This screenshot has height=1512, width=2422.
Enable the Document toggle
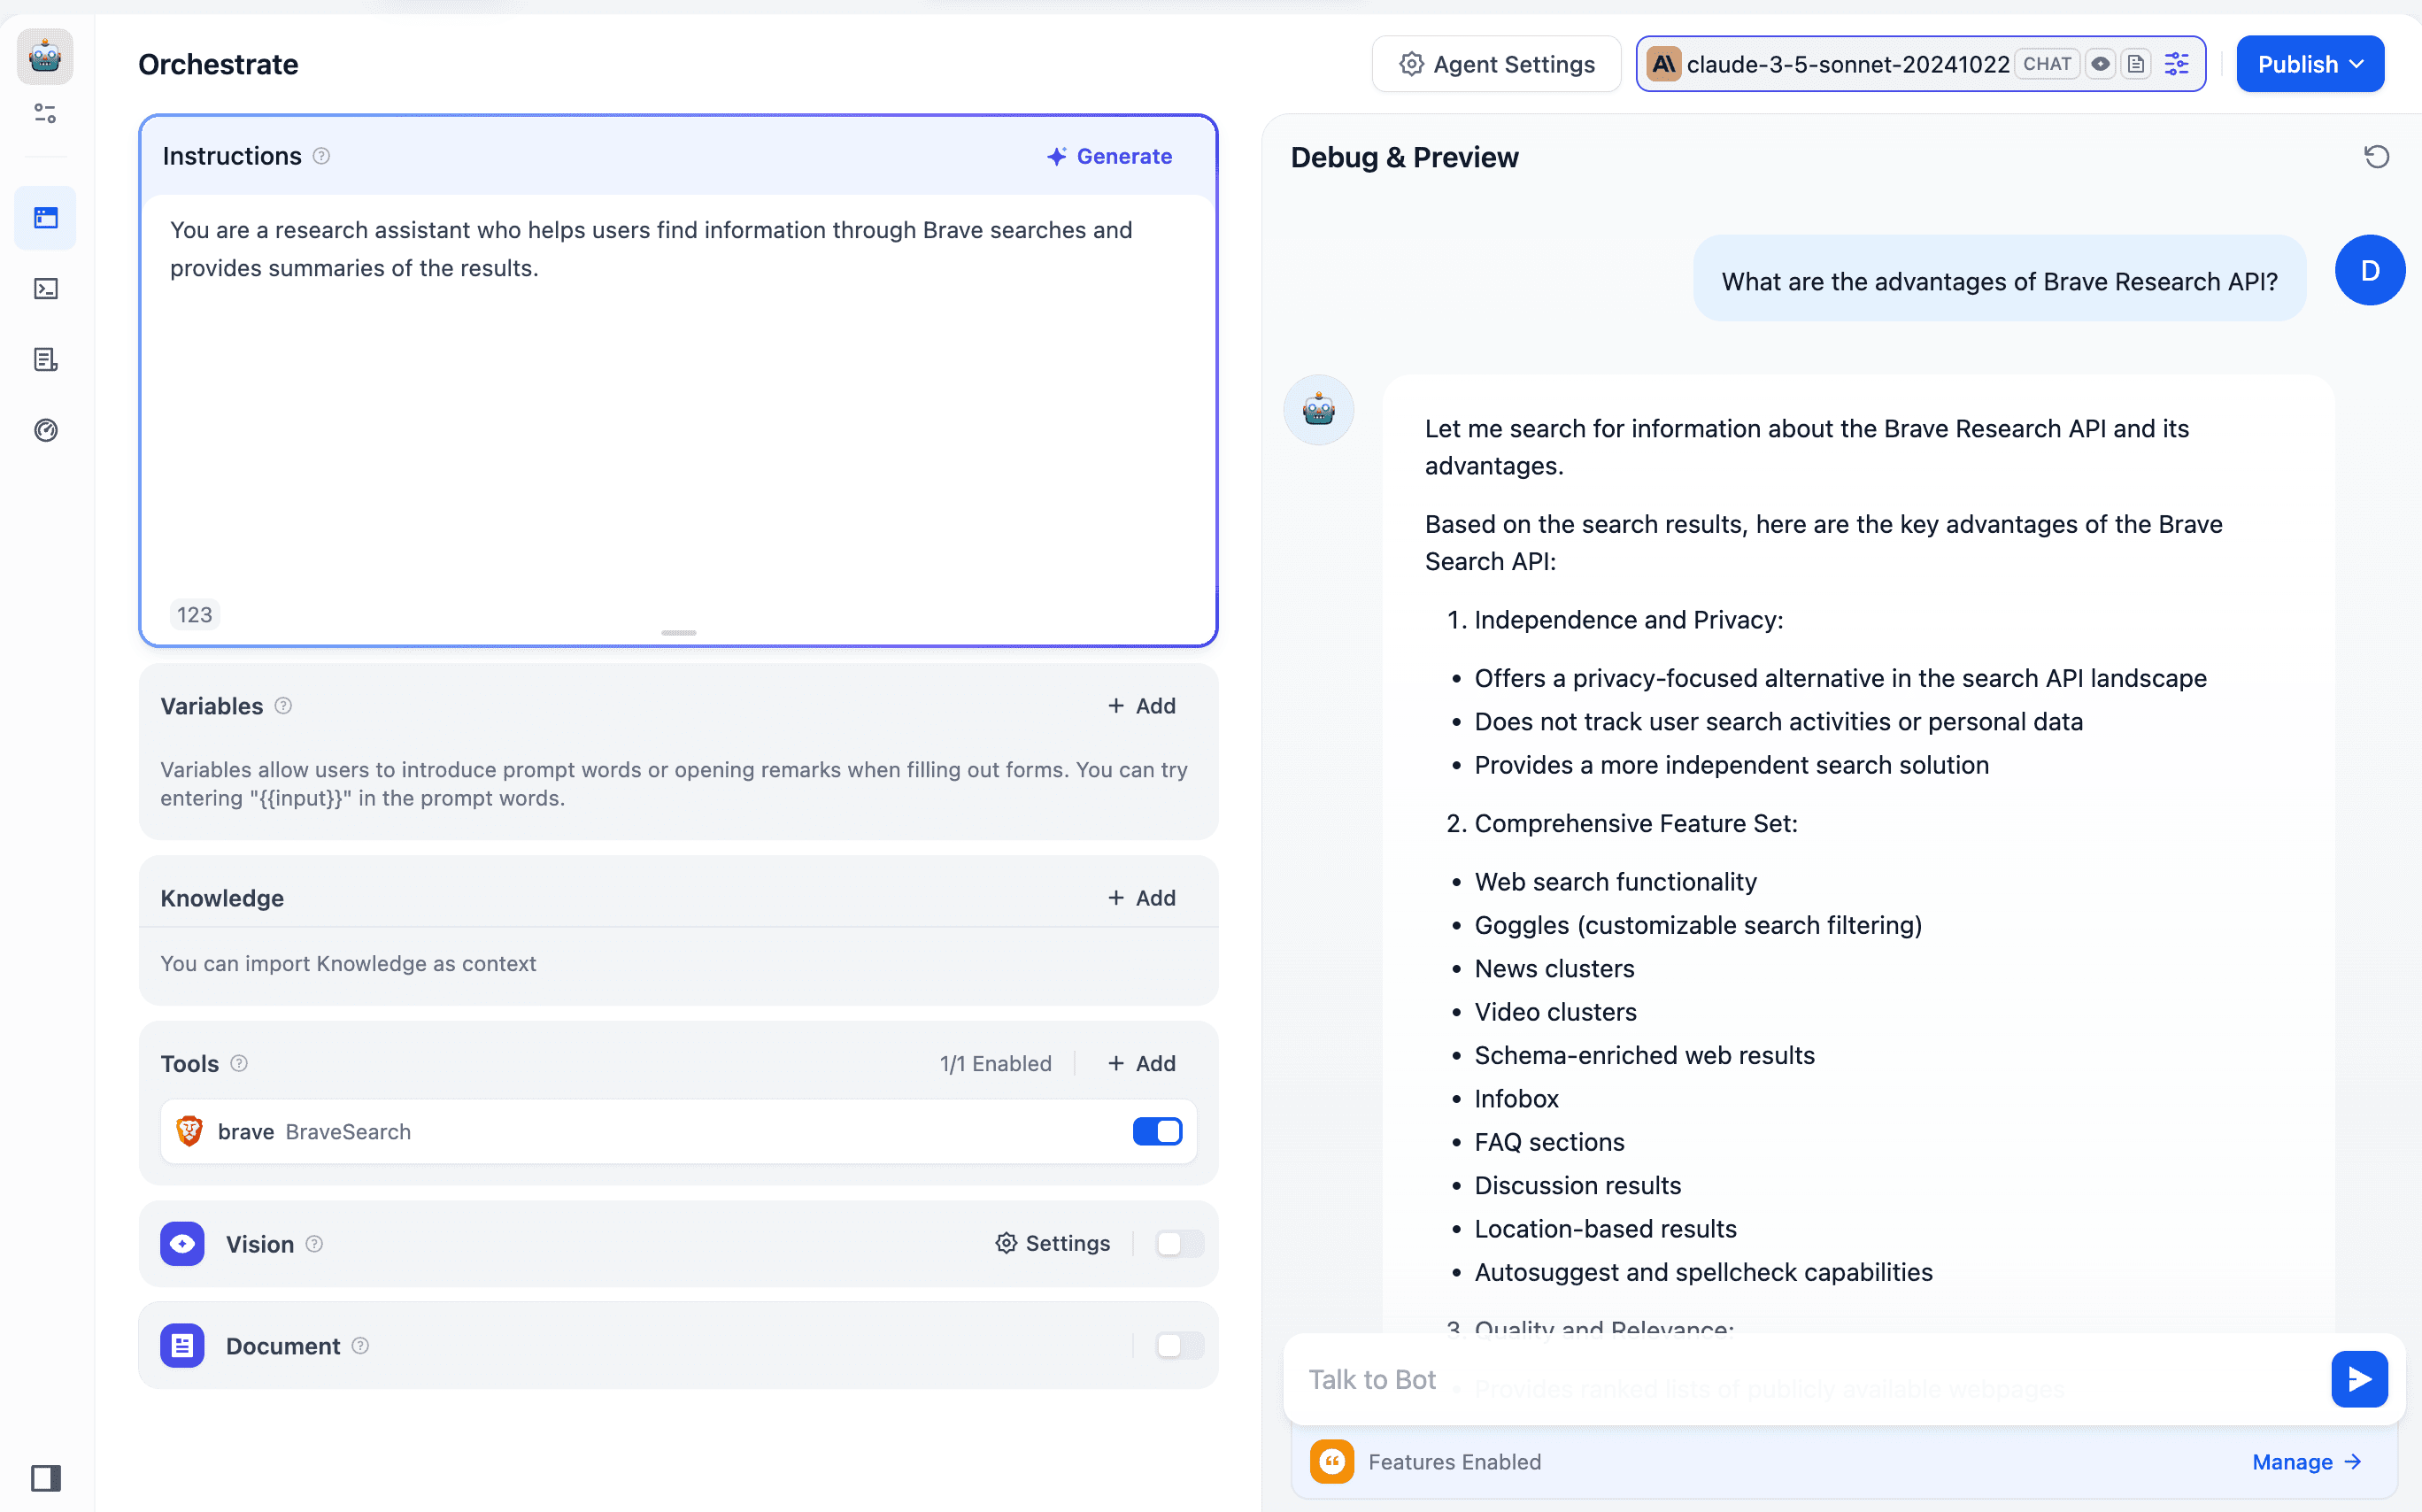coord(1179,1345)
